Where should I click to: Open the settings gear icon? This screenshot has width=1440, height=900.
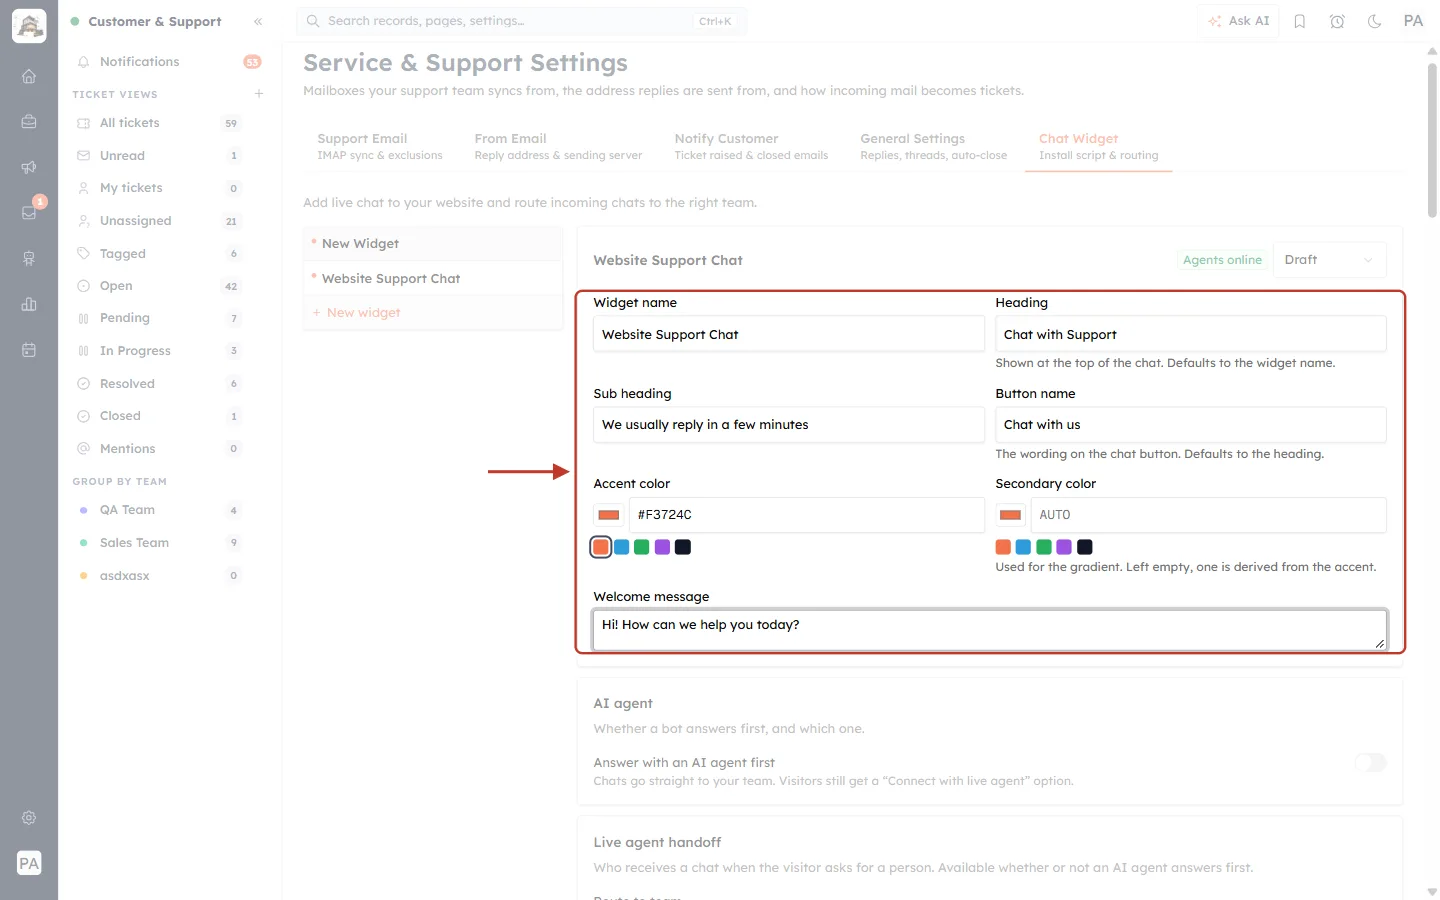(29, 818)
